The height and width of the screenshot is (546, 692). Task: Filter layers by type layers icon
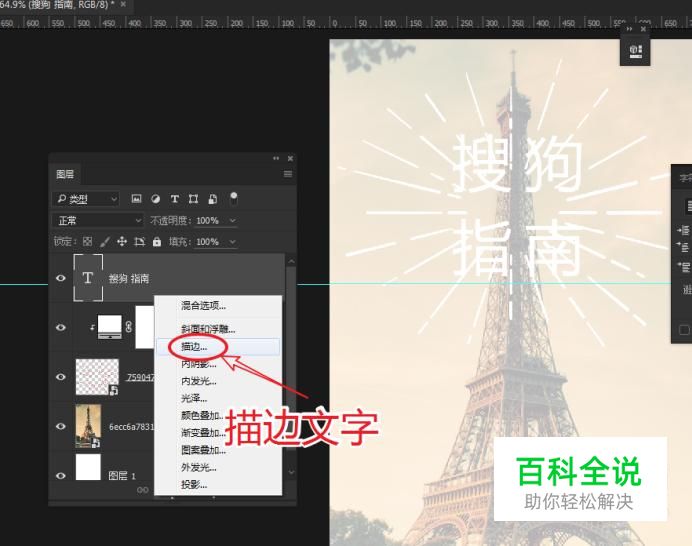[x=175, y=199]
